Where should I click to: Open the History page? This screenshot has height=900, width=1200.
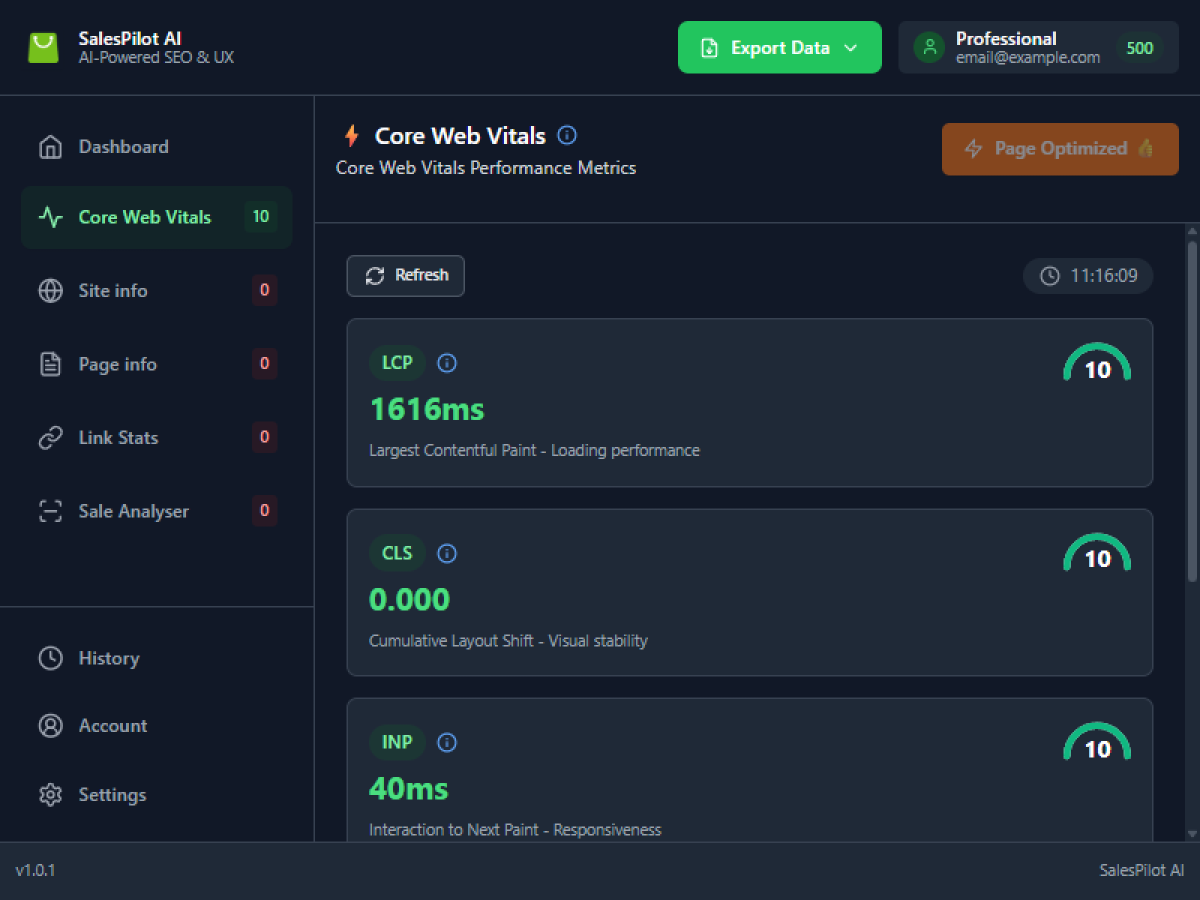[108, 658]
